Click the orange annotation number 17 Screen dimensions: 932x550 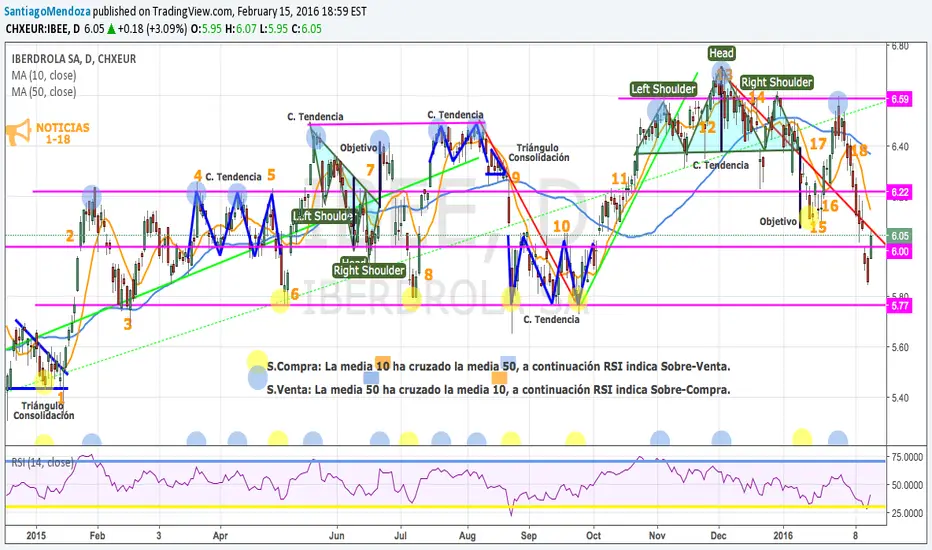coord(818,143)
